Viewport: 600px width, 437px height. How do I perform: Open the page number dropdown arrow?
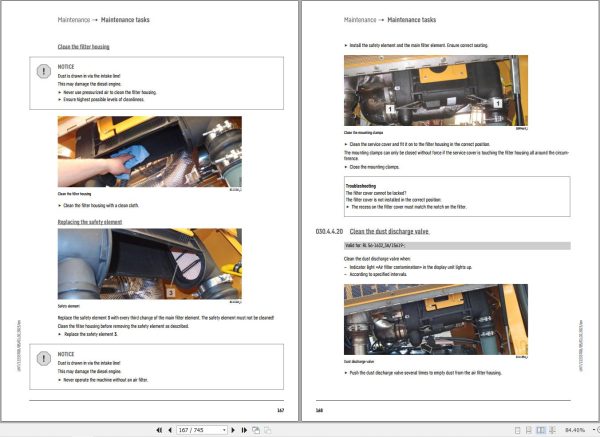point(224,430)
